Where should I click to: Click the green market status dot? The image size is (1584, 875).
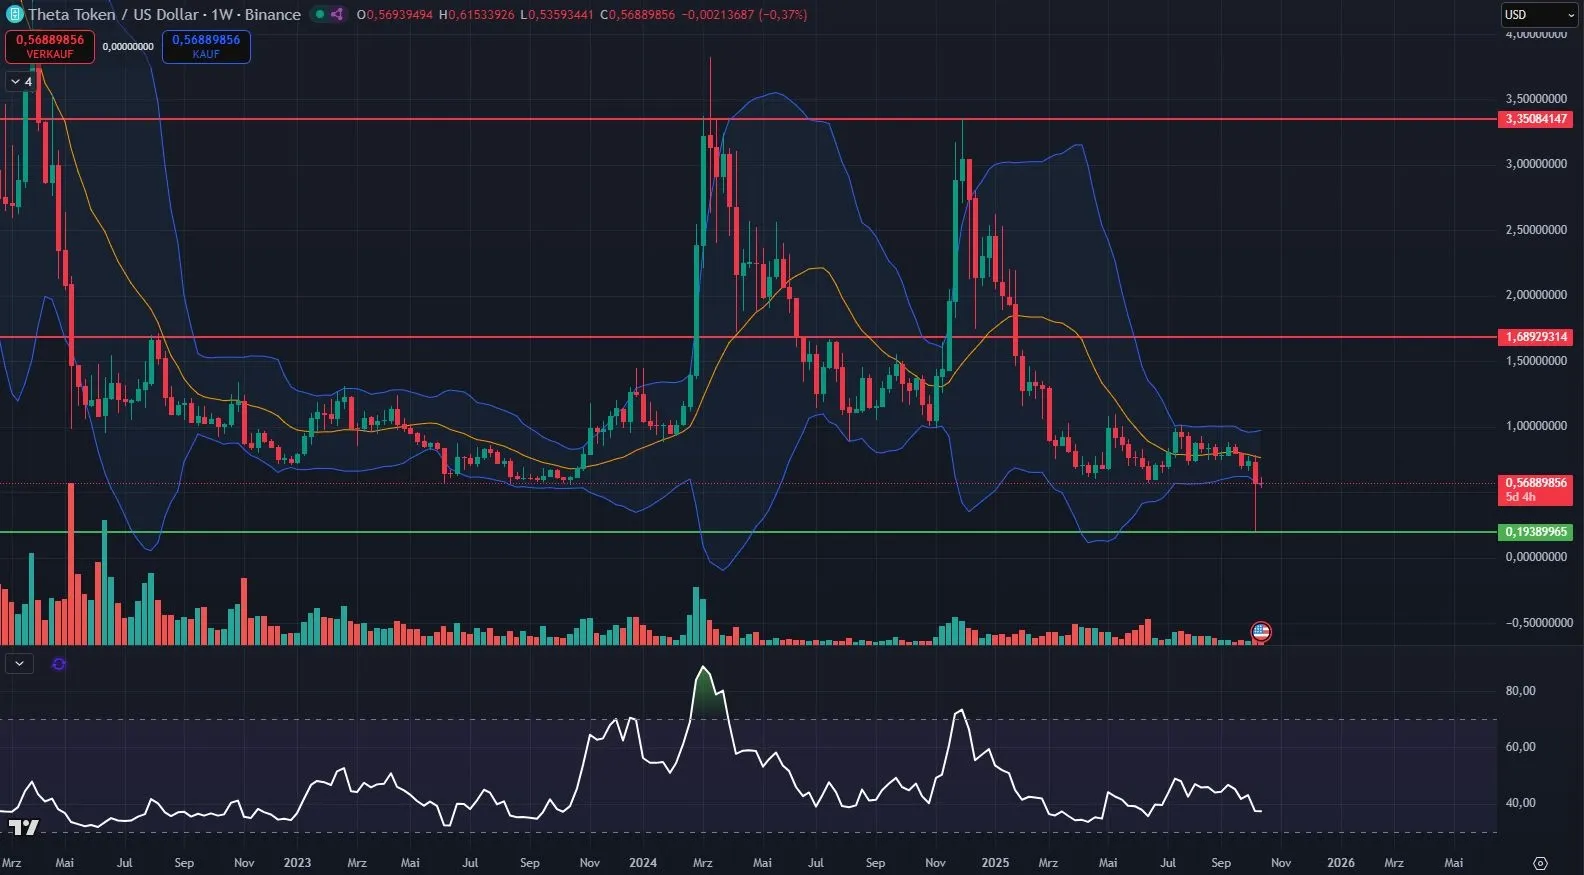tap(319, 14)
